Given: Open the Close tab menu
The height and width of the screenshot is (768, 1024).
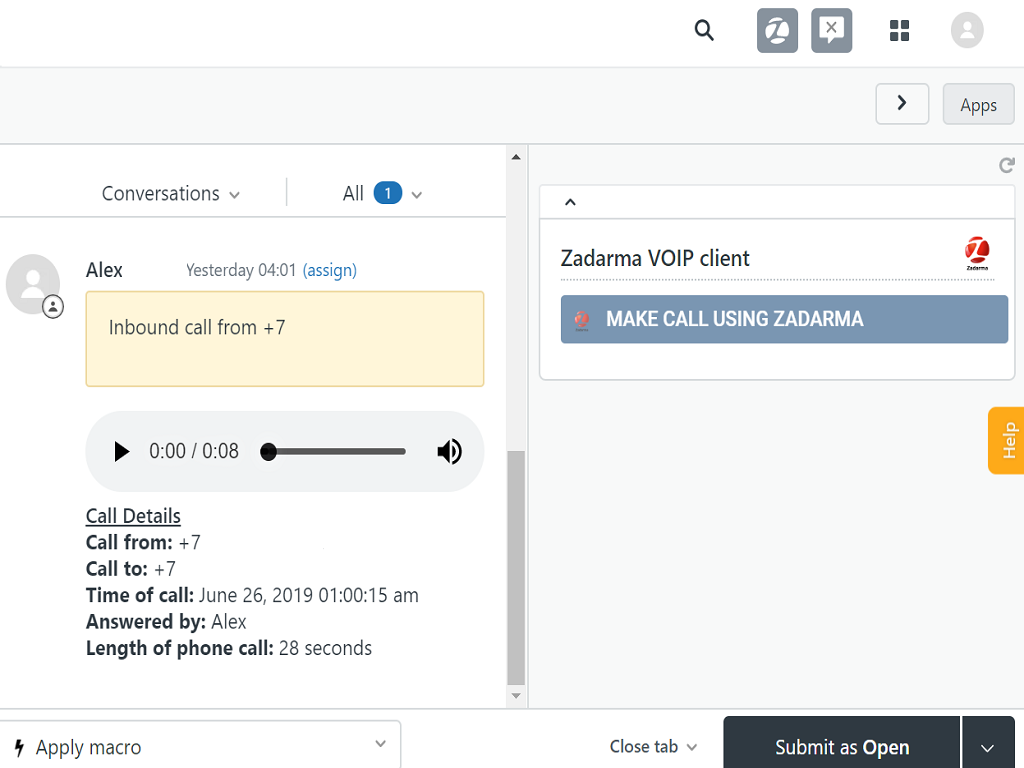Looking at the screenshot, I should coord(653,747).
